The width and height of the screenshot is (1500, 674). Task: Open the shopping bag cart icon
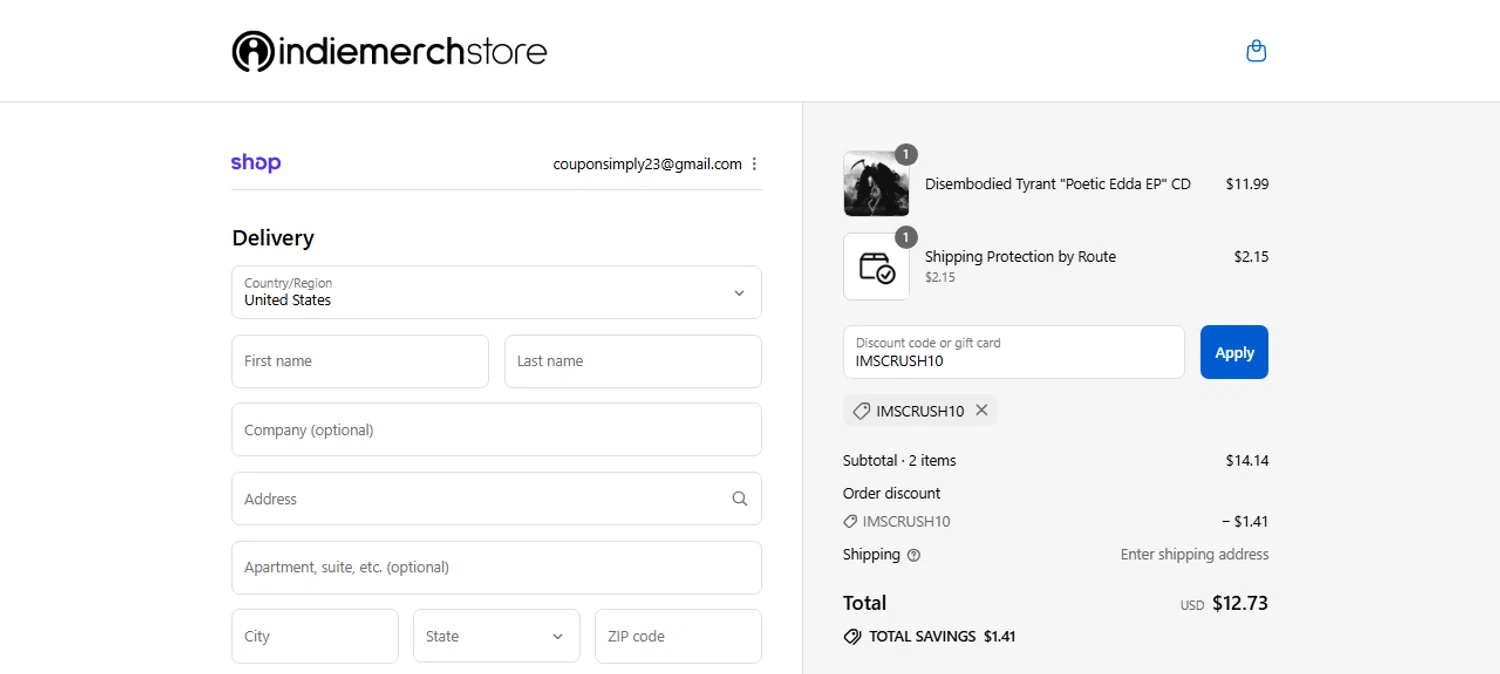[1256, 51]
